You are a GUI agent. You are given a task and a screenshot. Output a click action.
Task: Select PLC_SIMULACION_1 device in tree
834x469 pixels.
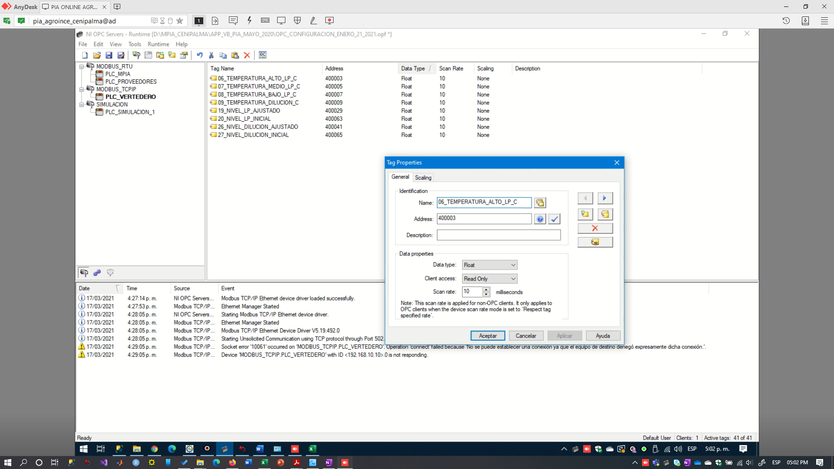point(130,112)
